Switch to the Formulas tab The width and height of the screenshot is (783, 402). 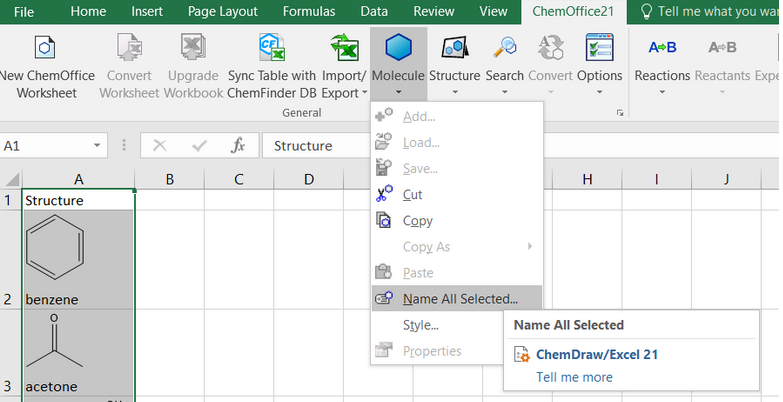309,11
